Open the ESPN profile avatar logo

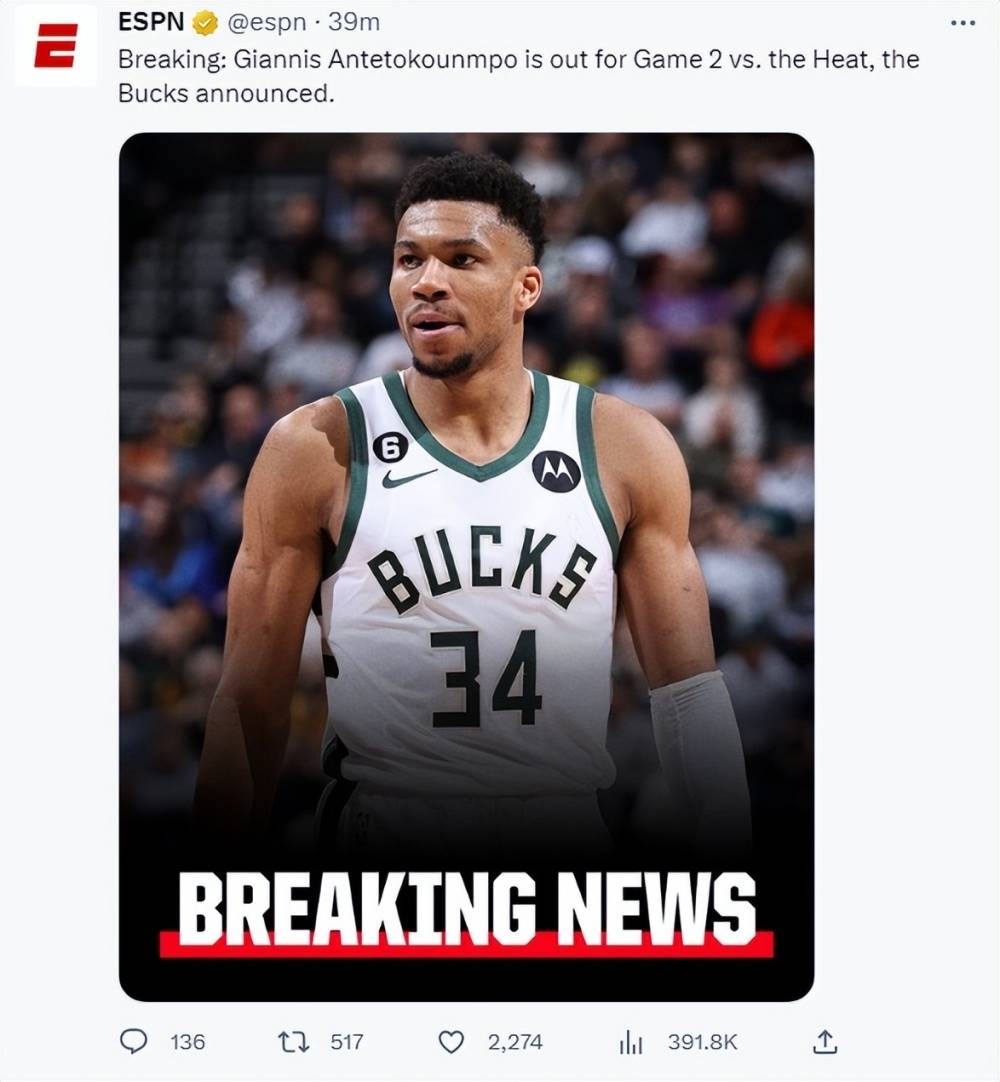55,46
